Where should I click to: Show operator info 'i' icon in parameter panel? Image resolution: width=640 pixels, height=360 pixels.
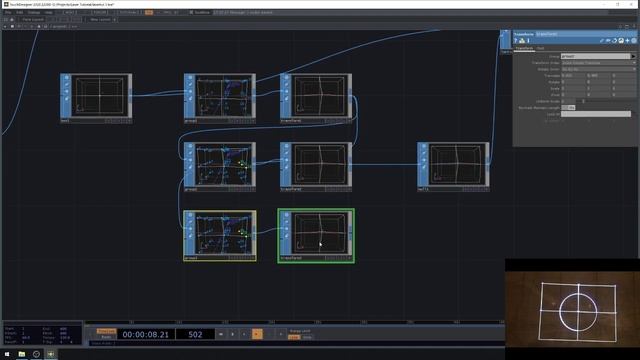pos(528,40)
